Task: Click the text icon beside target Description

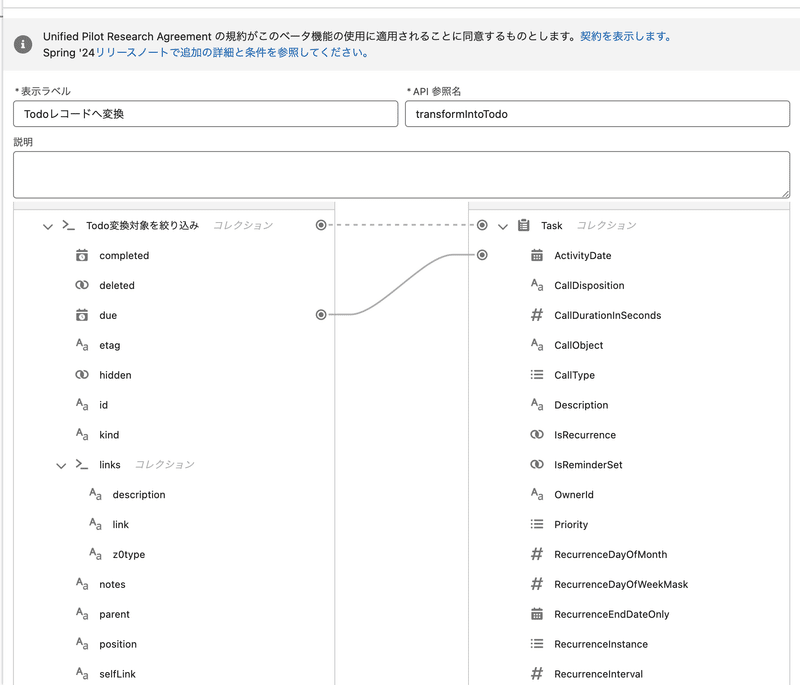Action: pyautogui.click(x=537, y=404)
